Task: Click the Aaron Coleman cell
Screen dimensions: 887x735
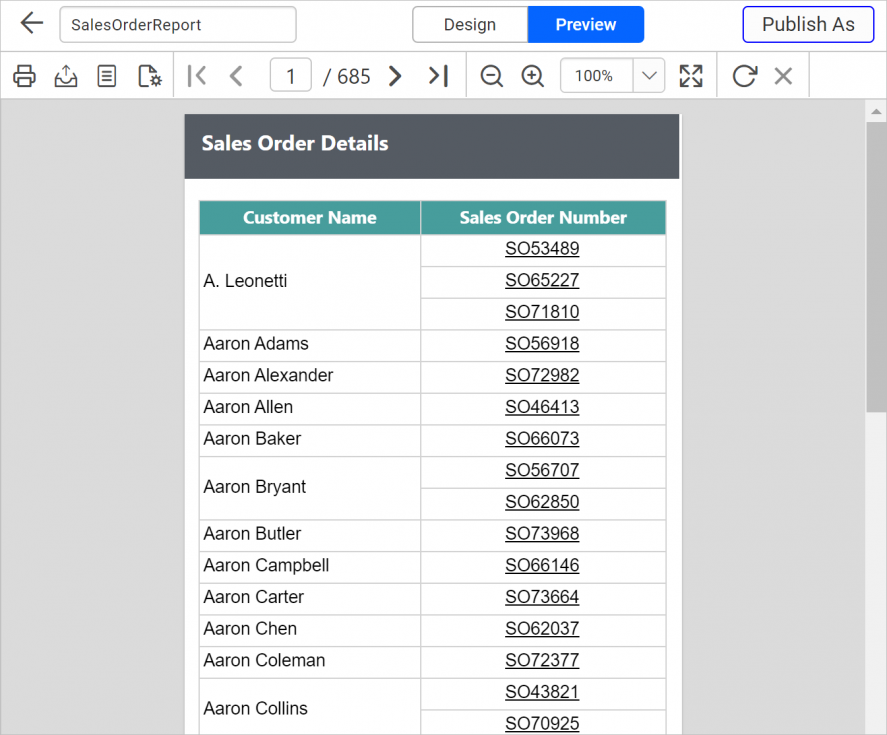Action: (310, 662)
